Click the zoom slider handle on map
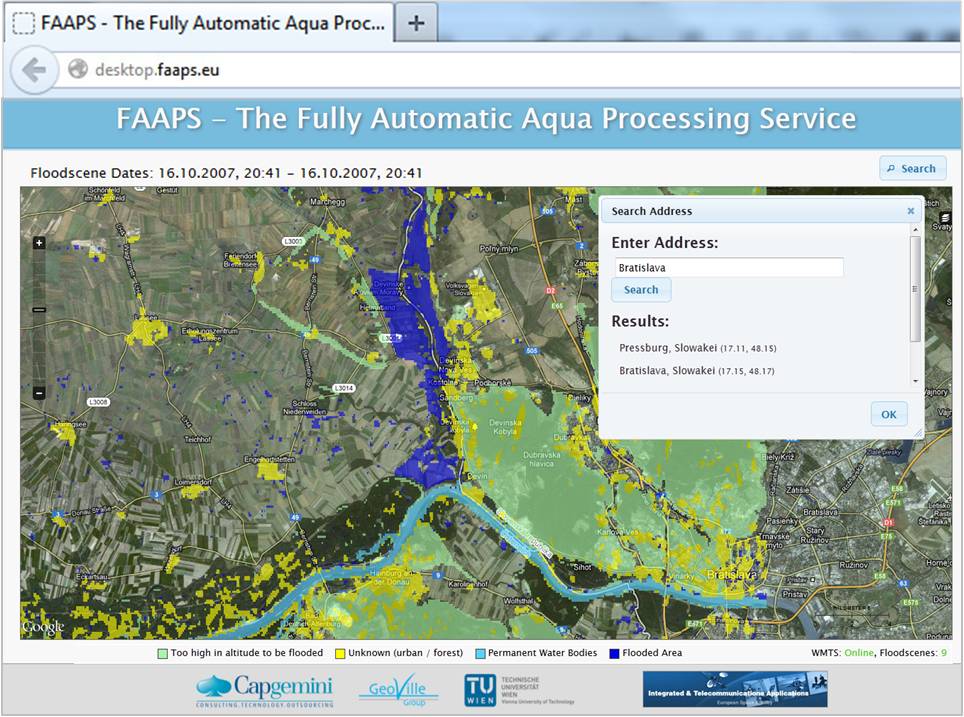The width and height of the screenshot is (964, 717). tap(39, 310)
